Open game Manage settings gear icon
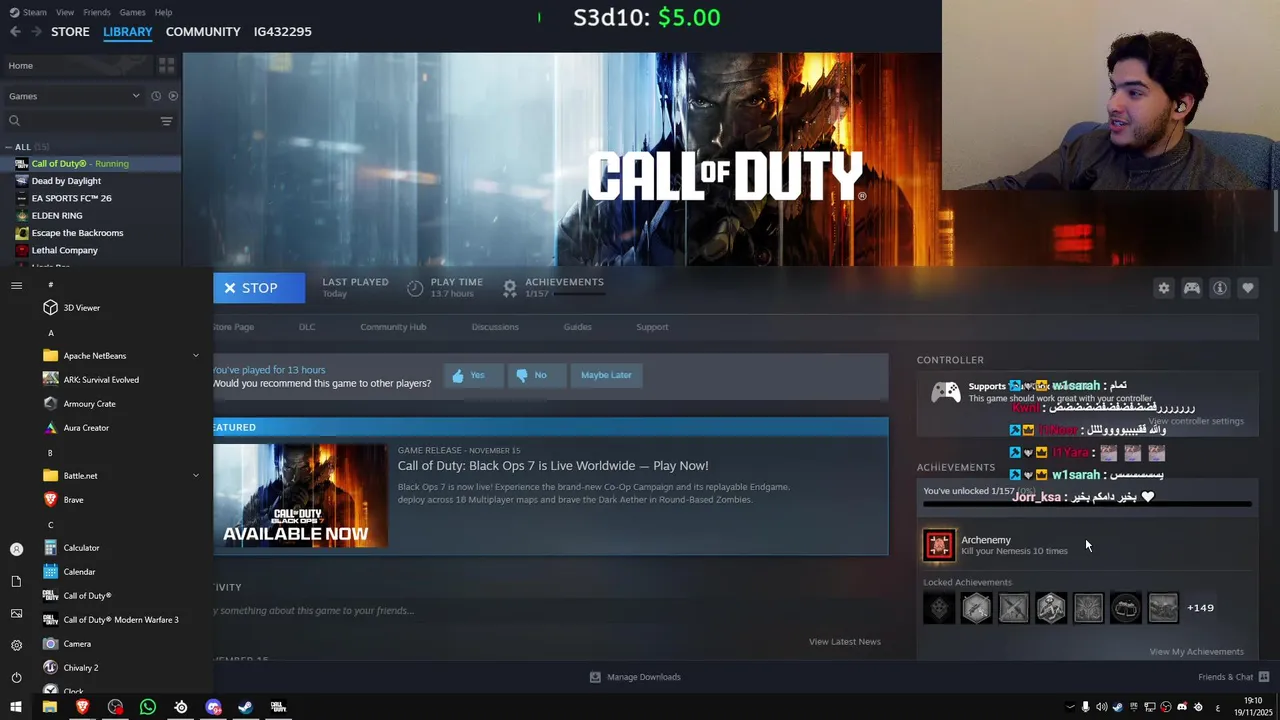 pos(1163,288)
